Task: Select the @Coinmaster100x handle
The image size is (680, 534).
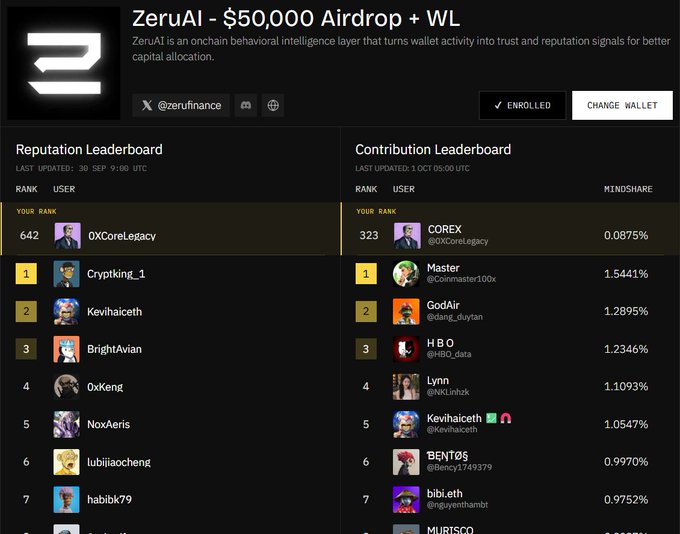Action: click(461, 279)
